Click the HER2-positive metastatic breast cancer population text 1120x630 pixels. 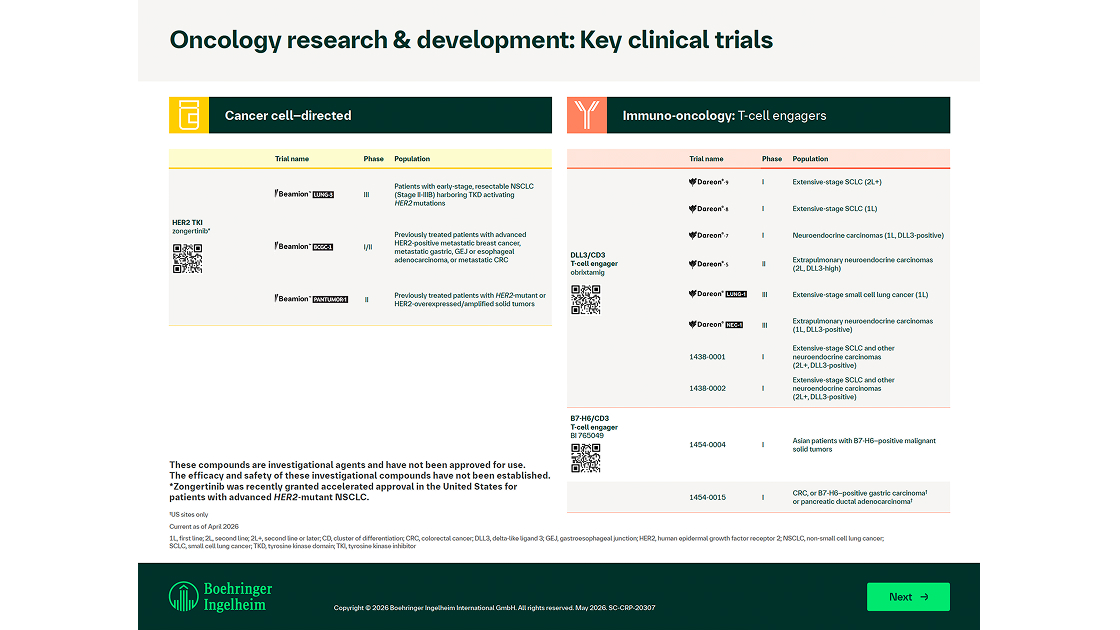[460, 247]
